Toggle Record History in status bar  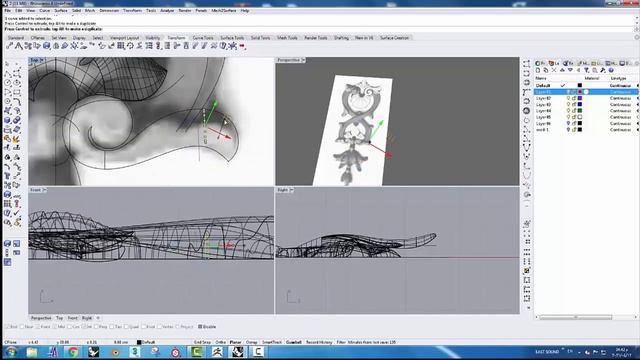(x=319, y=342)
